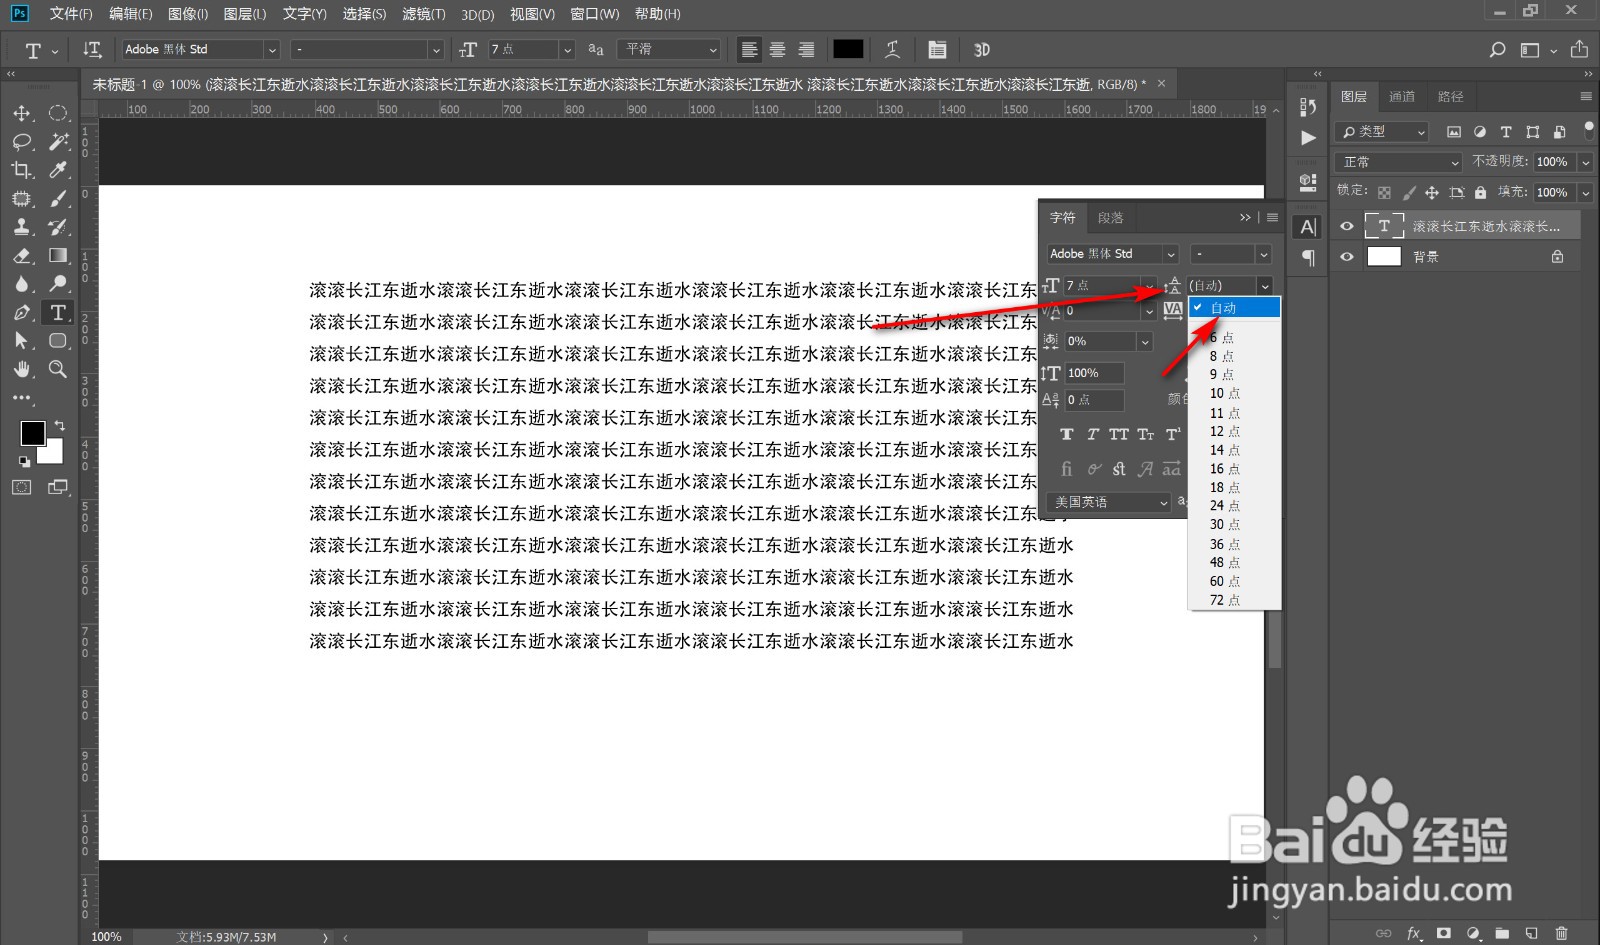The width and height of the screenshot is (1600, 945).
Task: Select the Eyedropper tool
Action: click(x=58, y=170)
